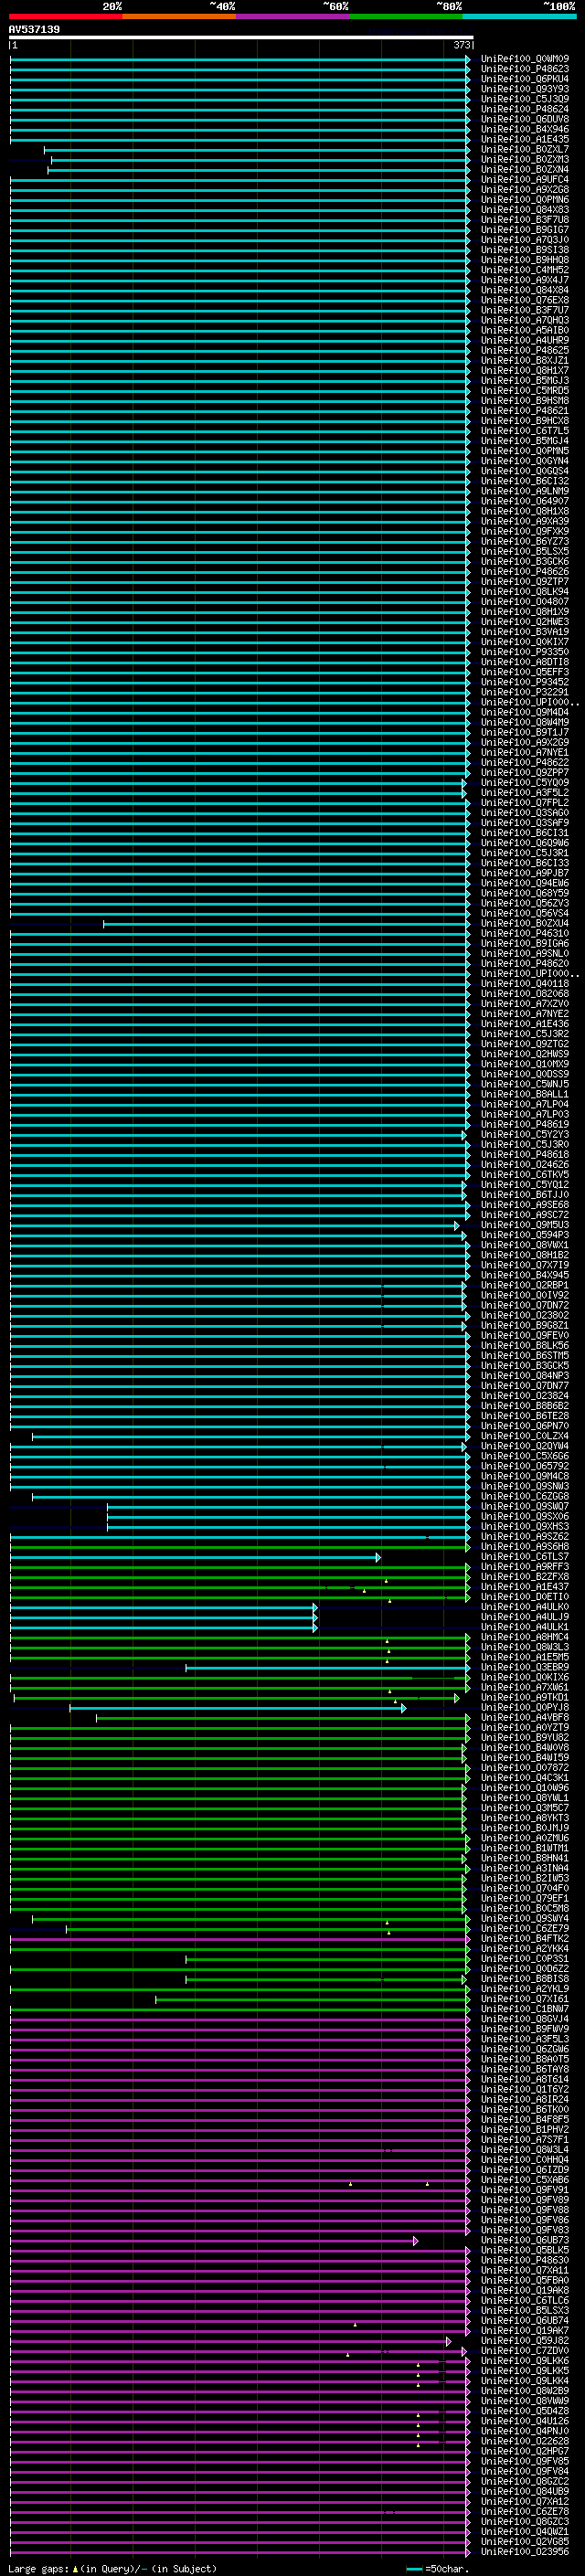585x2576 pixels.
Task: Select hit label UniRef100_B9YU82
Action: coord(525,1738)
